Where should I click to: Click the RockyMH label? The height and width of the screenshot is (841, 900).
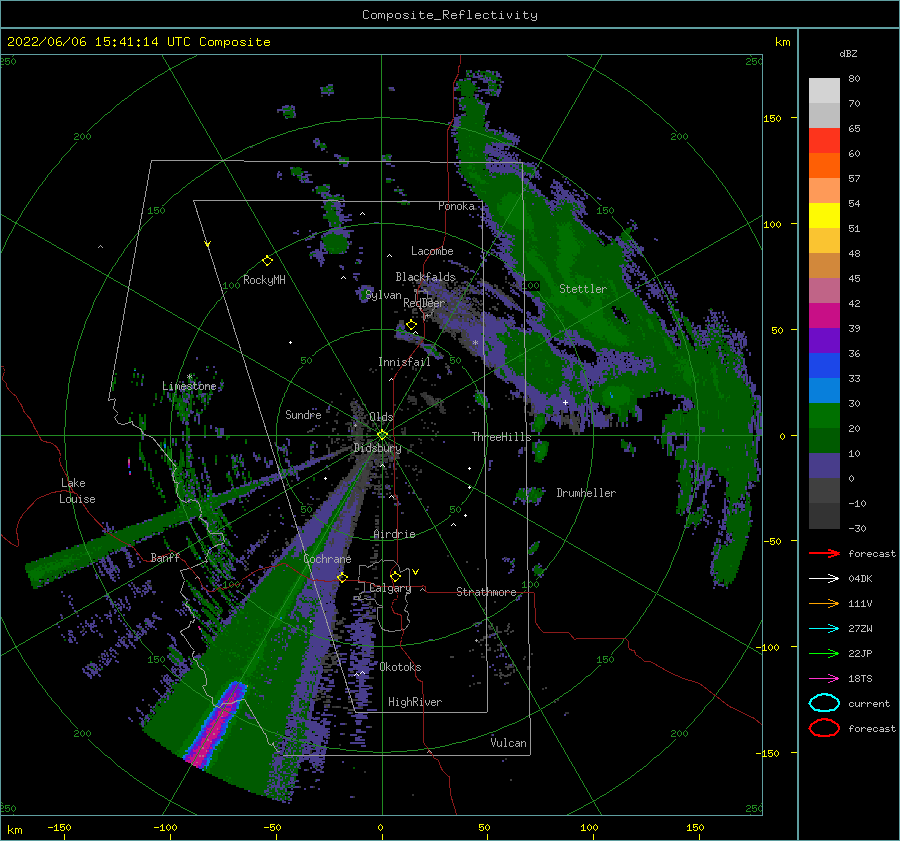click(264, 280)
